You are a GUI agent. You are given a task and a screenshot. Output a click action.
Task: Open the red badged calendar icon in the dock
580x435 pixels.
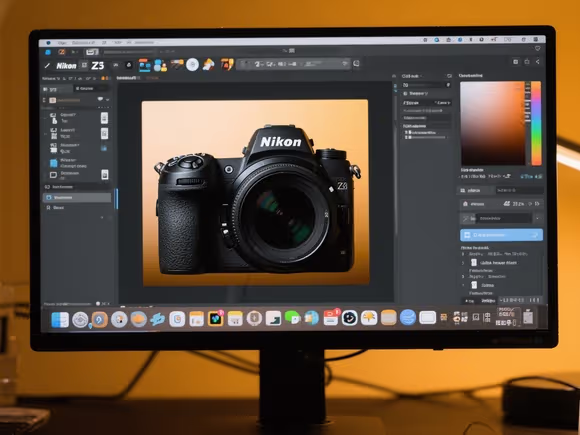[331, 317]
